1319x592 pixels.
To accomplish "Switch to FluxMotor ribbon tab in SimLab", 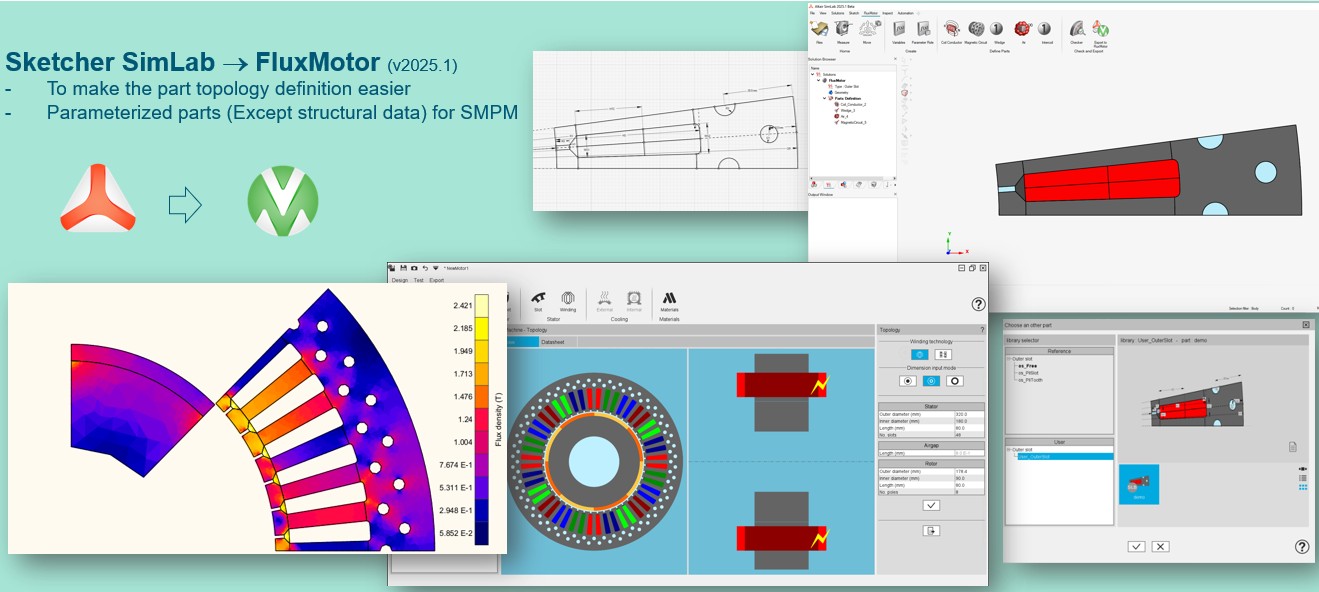I will click(871, 13).
